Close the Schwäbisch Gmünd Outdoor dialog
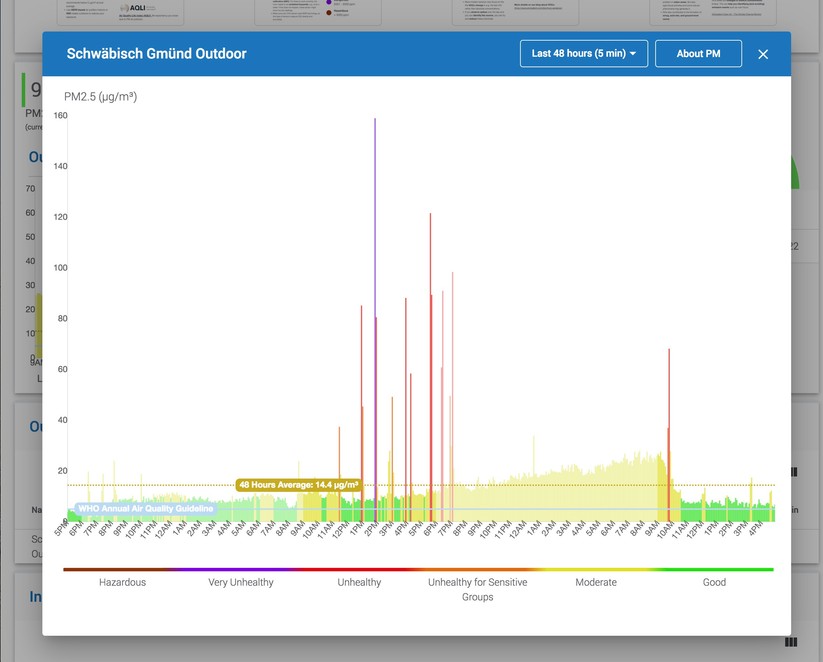 click(x=763, y=54)
